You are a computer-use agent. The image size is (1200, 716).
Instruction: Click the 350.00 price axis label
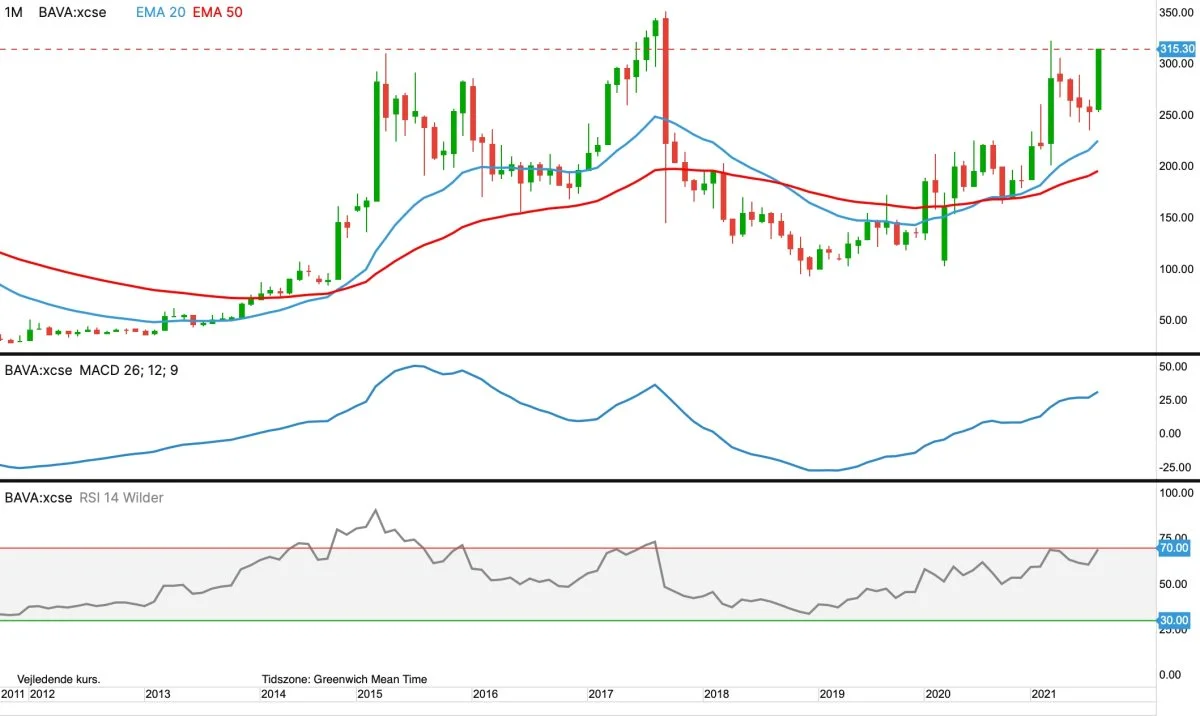(1177, 12)
